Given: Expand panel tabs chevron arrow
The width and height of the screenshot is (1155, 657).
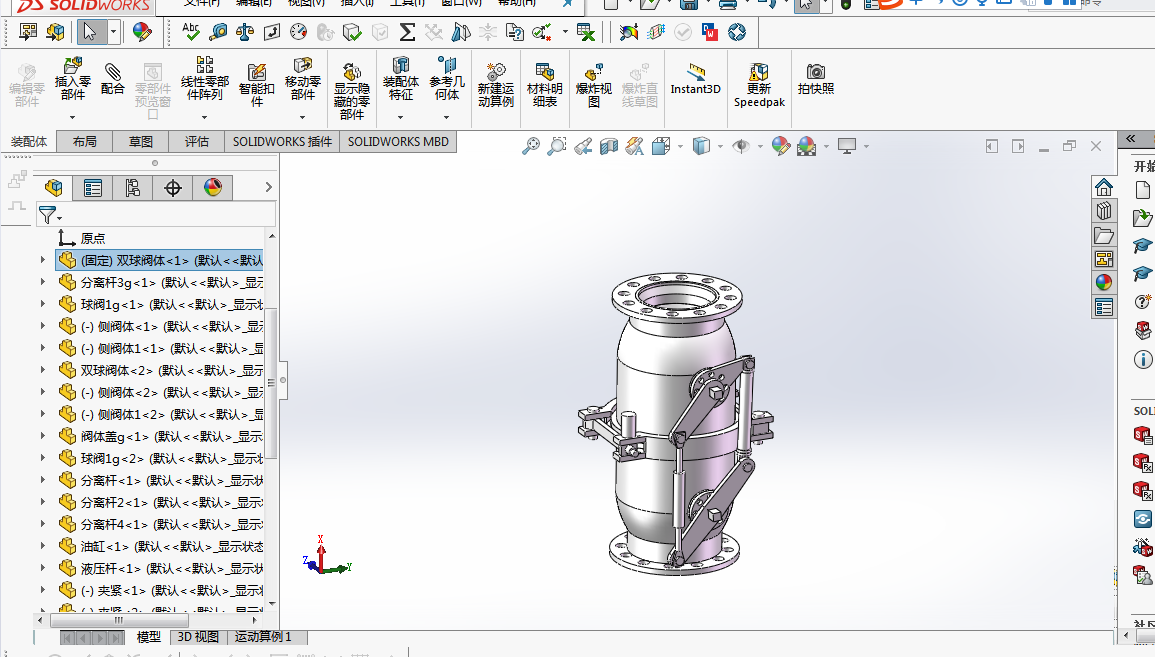Looking at the screenshot, I should [x=269, y=188].
